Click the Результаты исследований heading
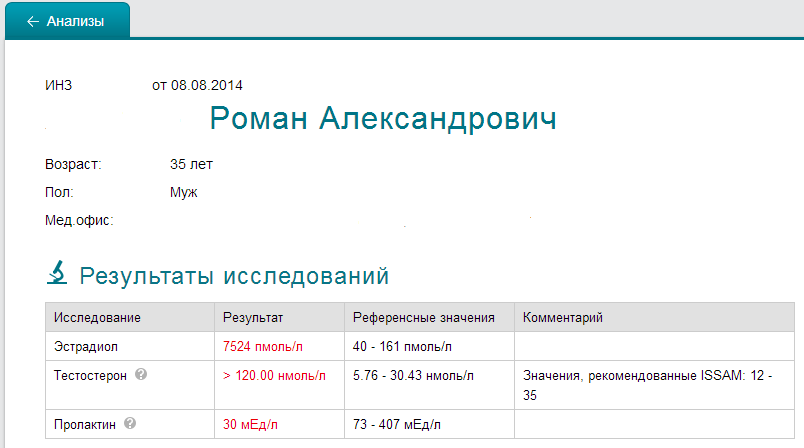 234,275
